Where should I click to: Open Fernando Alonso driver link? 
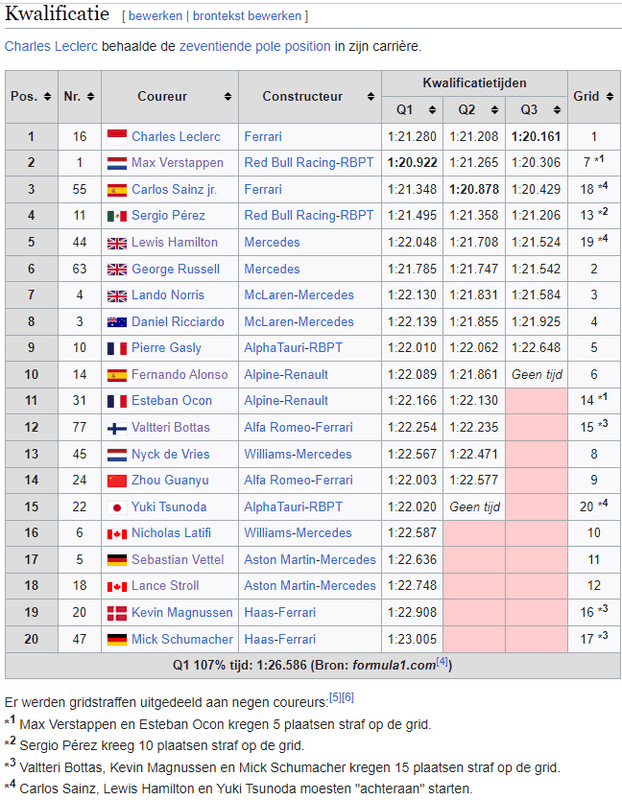point(180,374)
